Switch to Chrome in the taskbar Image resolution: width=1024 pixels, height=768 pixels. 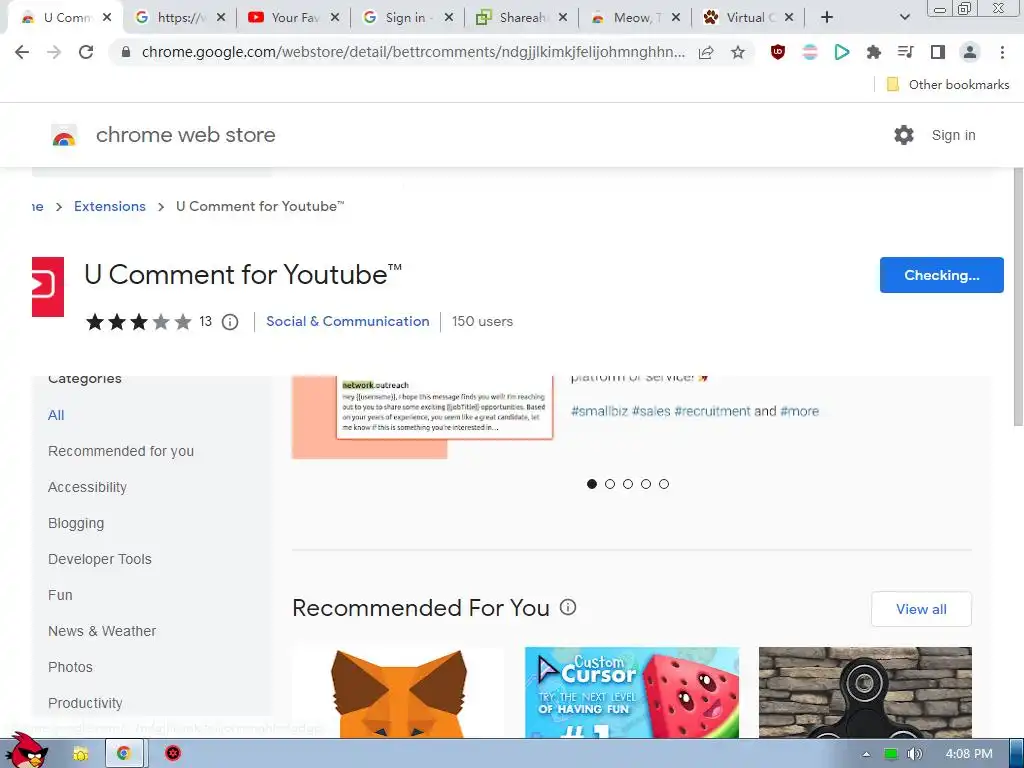coord(123,754)
